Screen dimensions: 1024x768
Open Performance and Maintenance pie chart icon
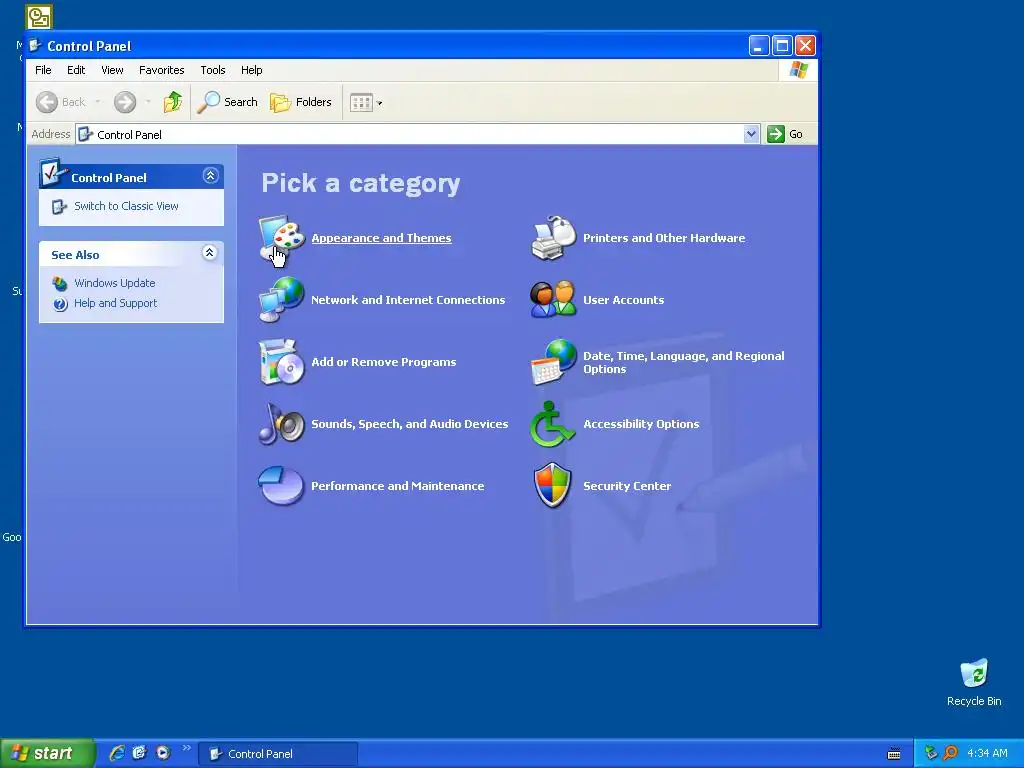point(281,485)
